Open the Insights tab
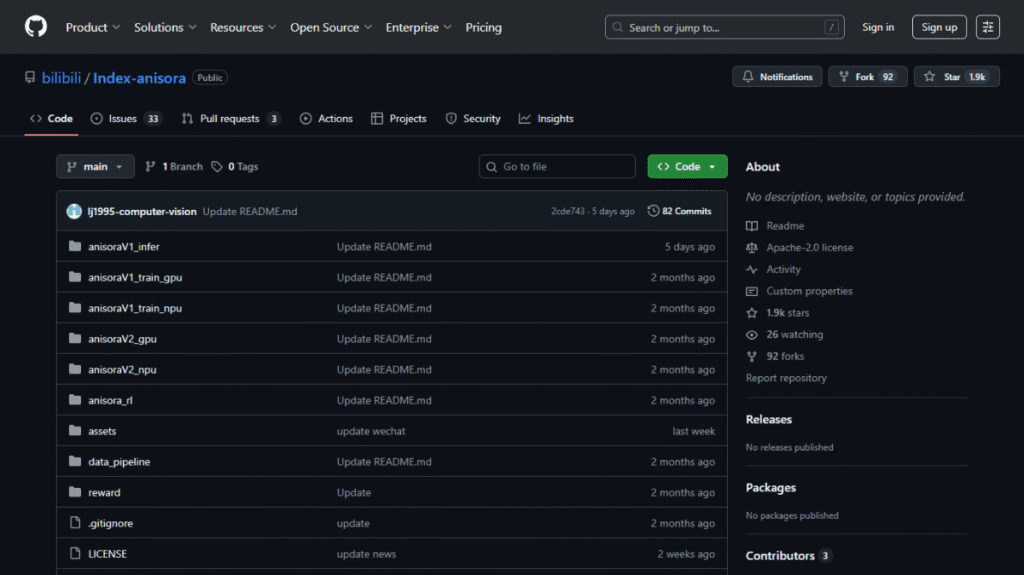 [546, 118]
